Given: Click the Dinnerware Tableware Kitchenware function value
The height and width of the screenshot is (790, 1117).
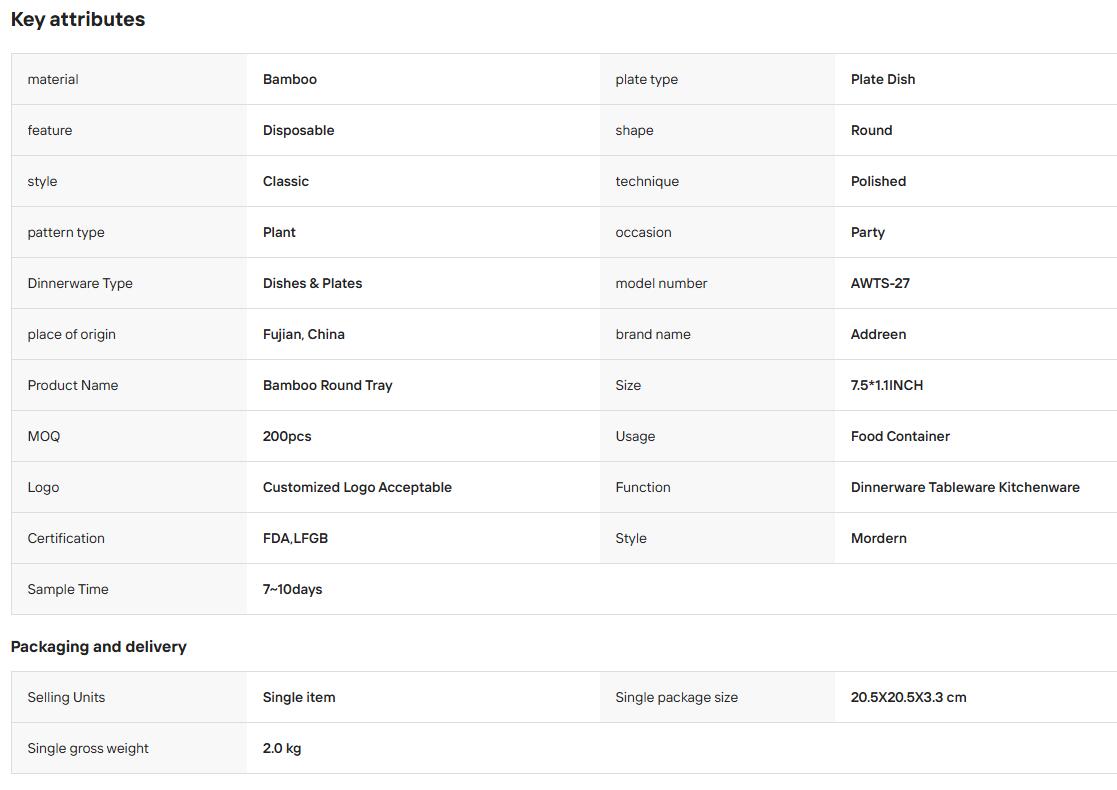Looking at the screenshot, I should click(x=965, y=487).
